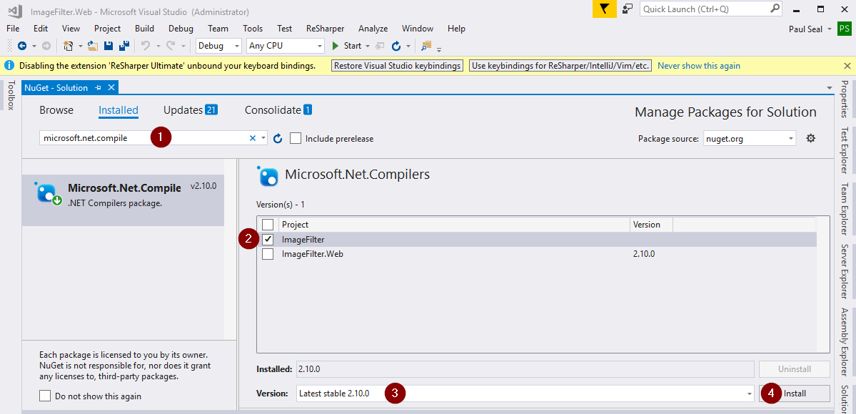
Task: Uncheck the ImageFilter project checkbox
Action: pos(268,240)
